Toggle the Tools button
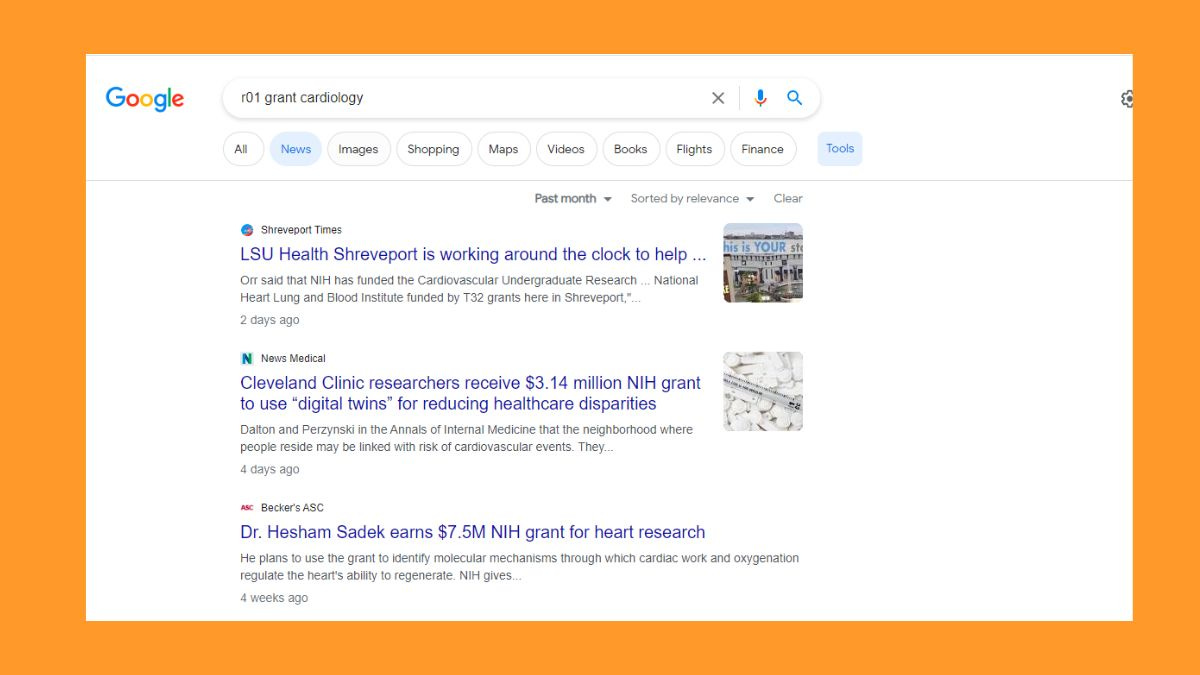 coord(840,149)
